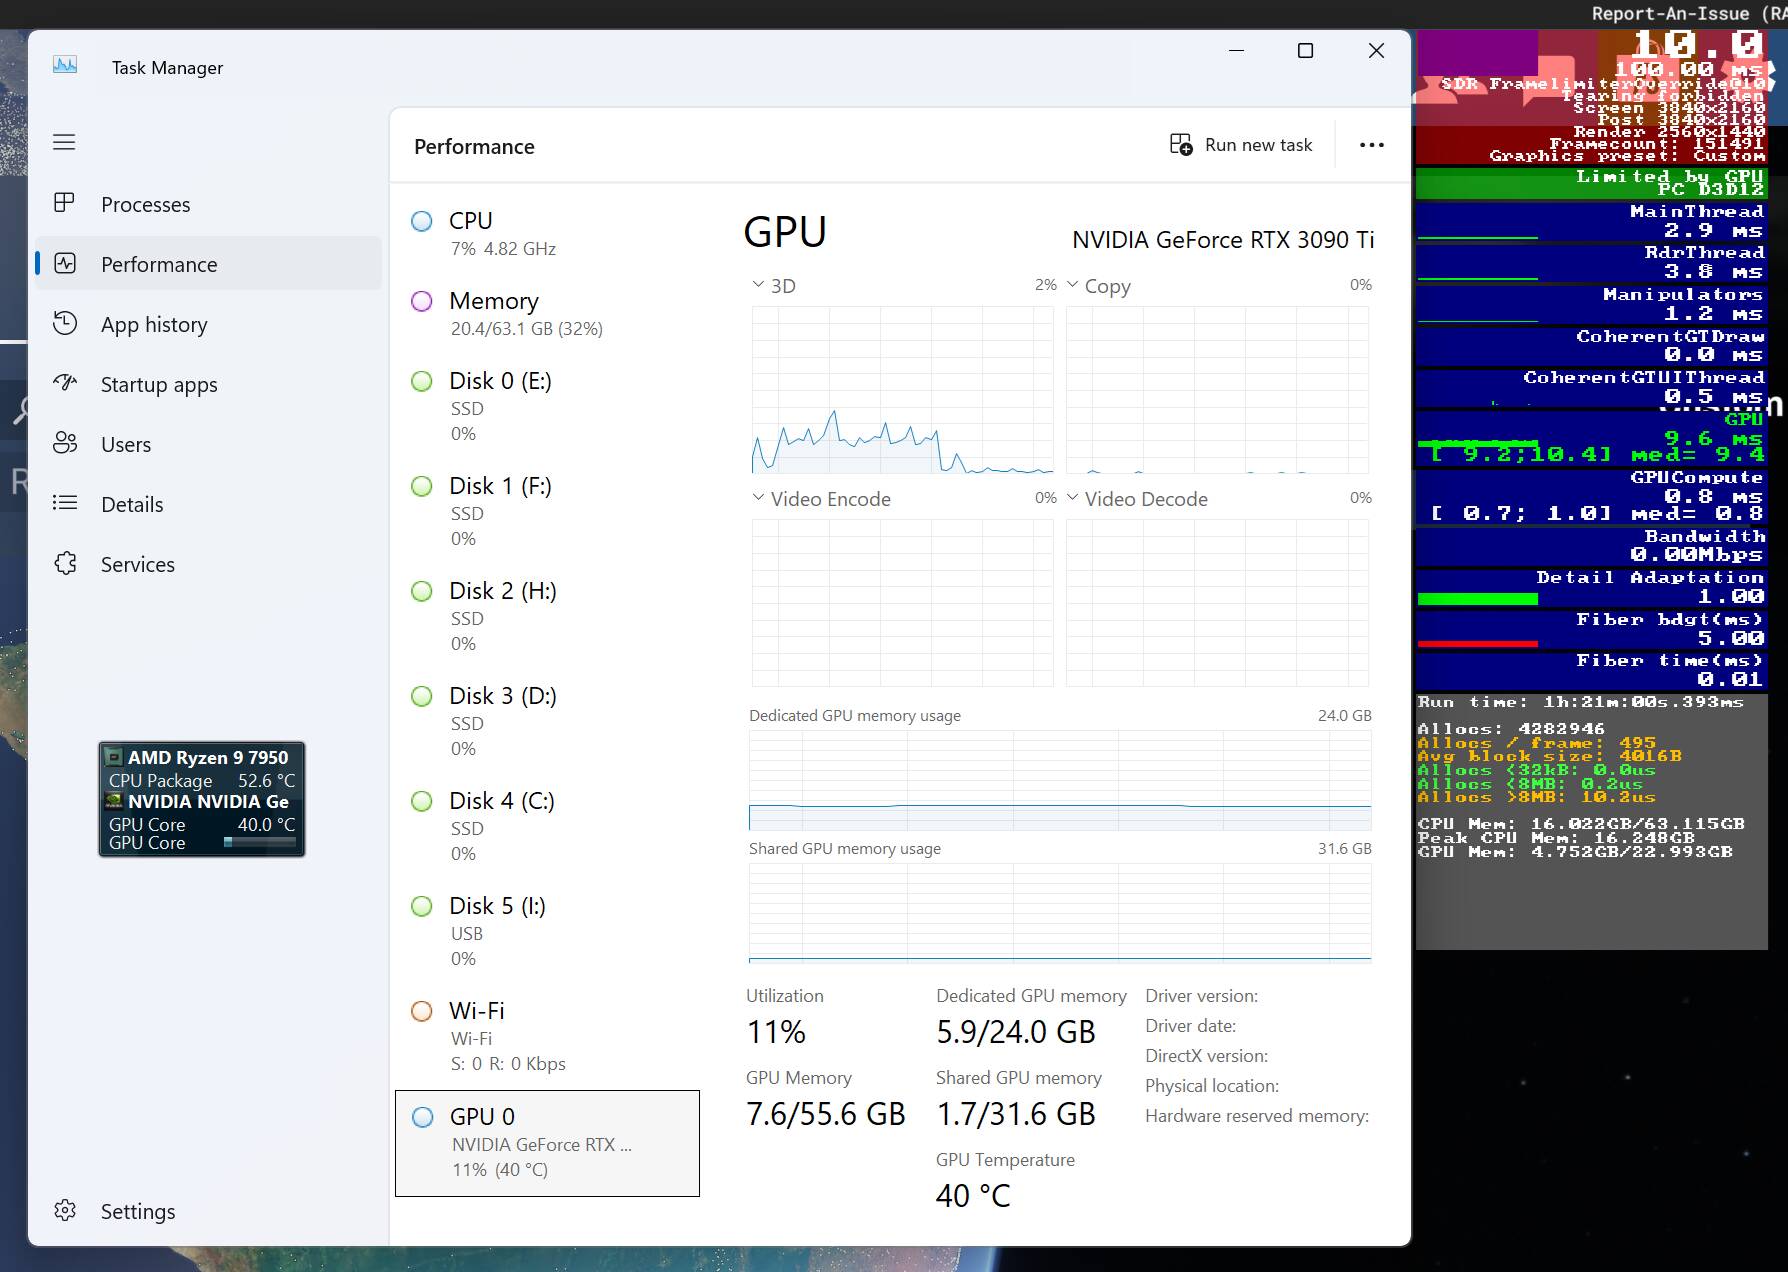The height and width of the screenshot is (1272, 1788).
Task: Open the Video Decode graph dropdown
Action: [1073, 498]
